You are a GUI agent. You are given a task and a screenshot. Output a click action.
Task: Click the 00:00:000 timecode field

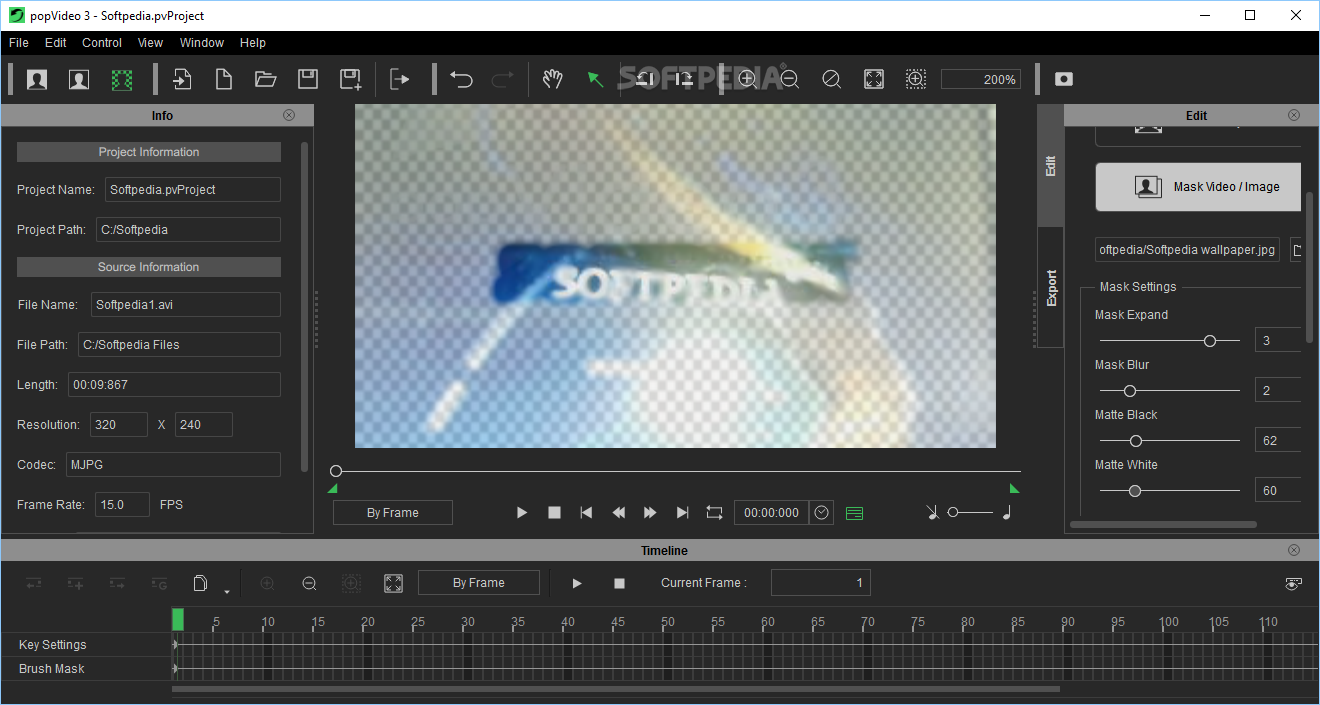(771, 513)
